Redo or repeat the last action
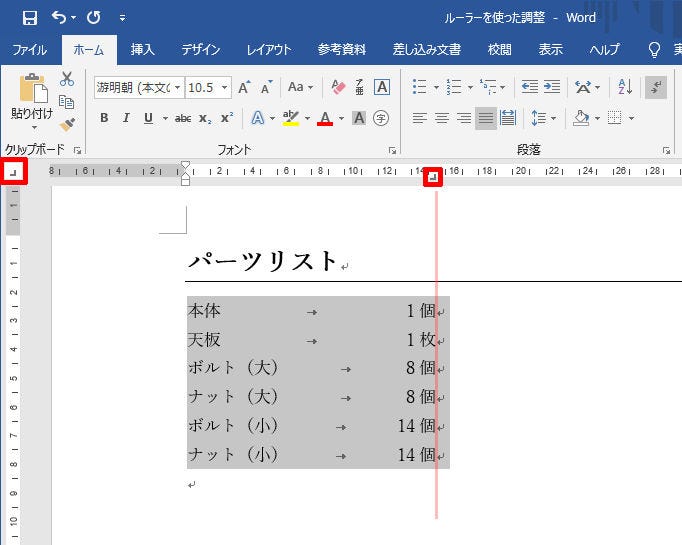 pyautogui.click(x=94, y=17)
